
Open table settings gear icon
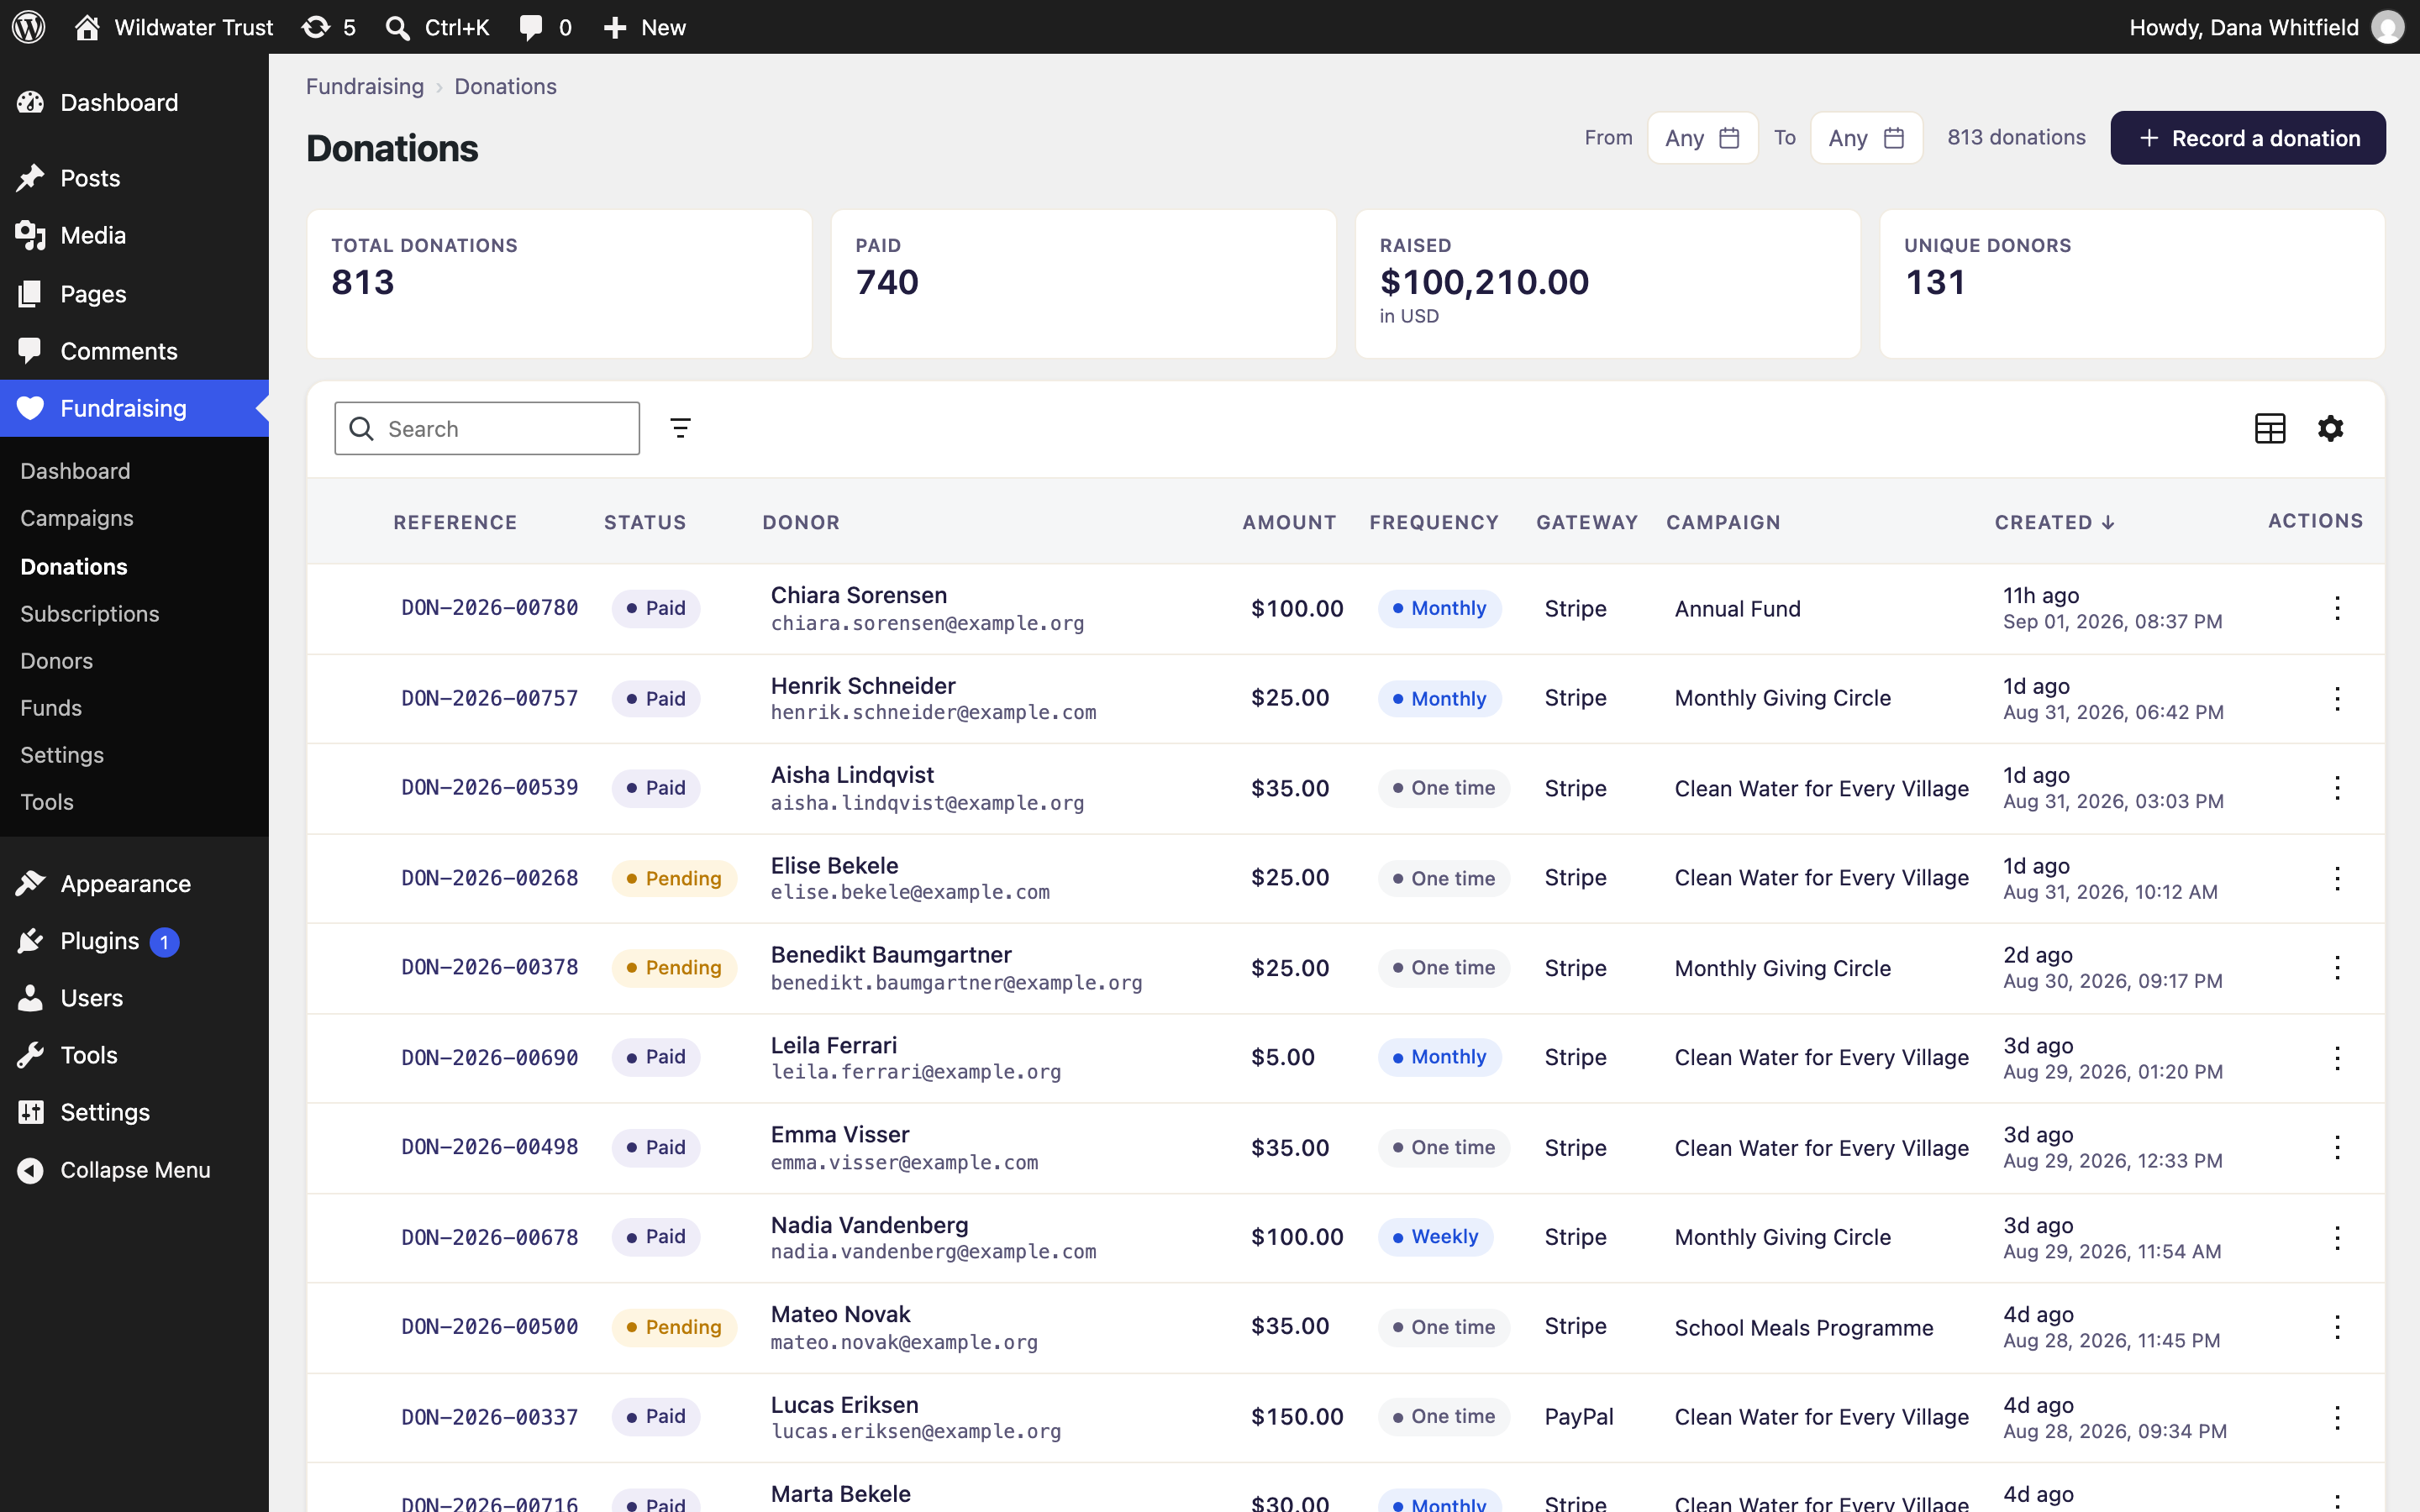pos(2331,429)
